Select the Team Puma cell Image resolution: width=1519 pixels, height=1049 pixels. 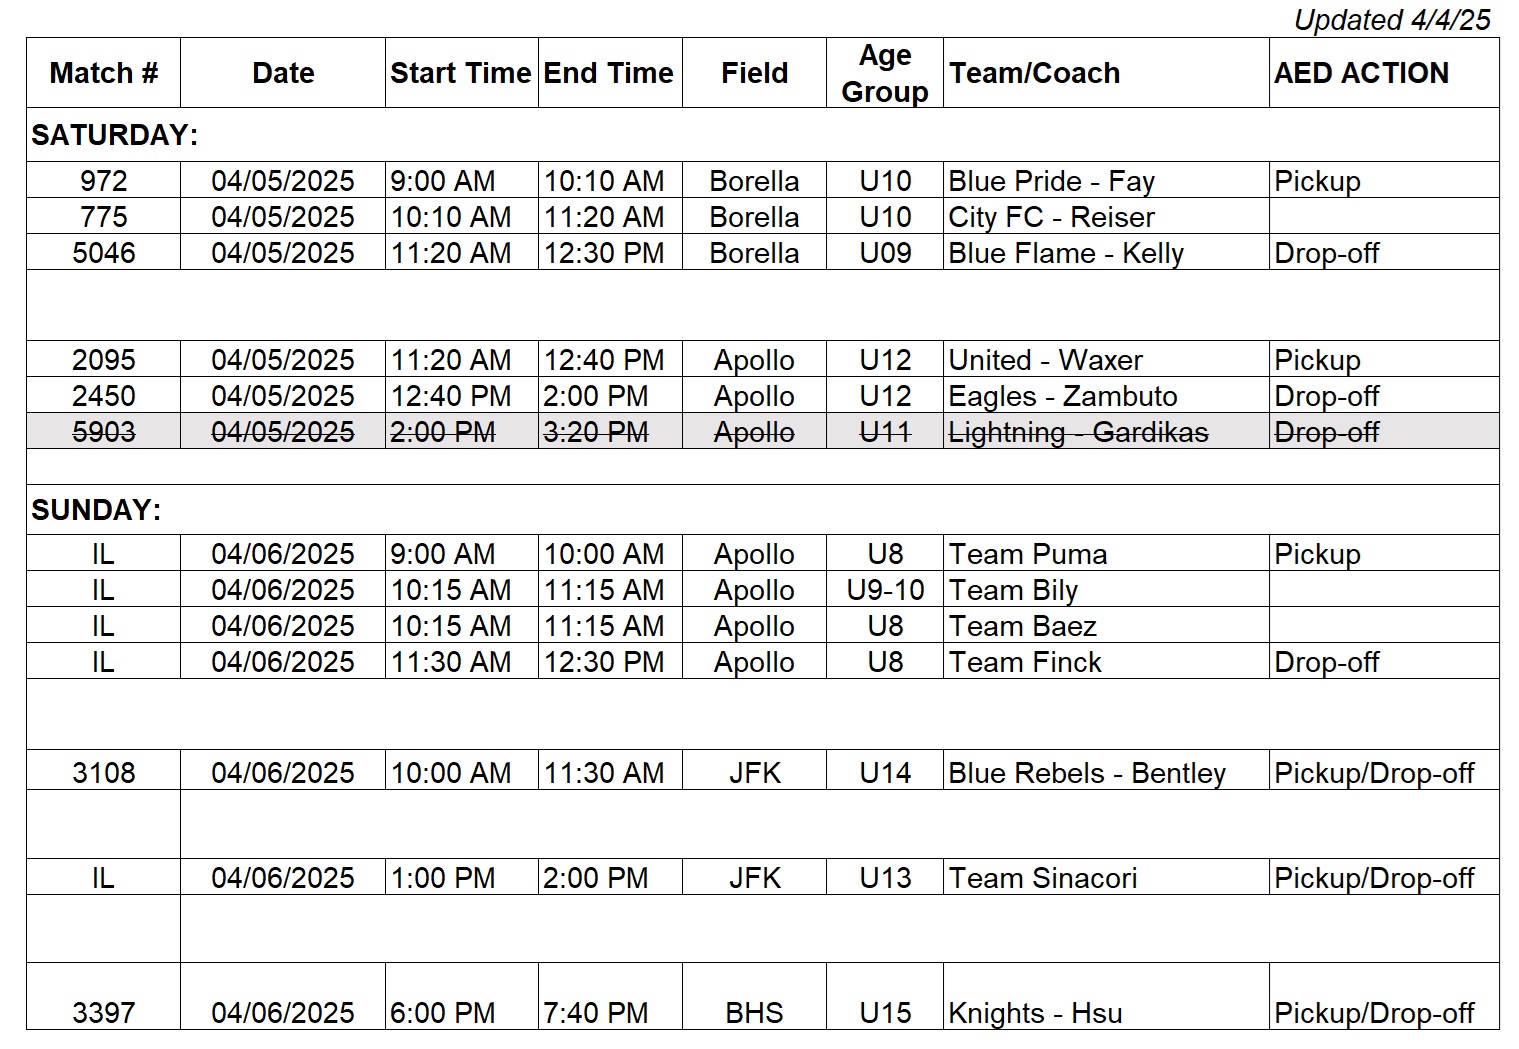[x=1106, y=553]
